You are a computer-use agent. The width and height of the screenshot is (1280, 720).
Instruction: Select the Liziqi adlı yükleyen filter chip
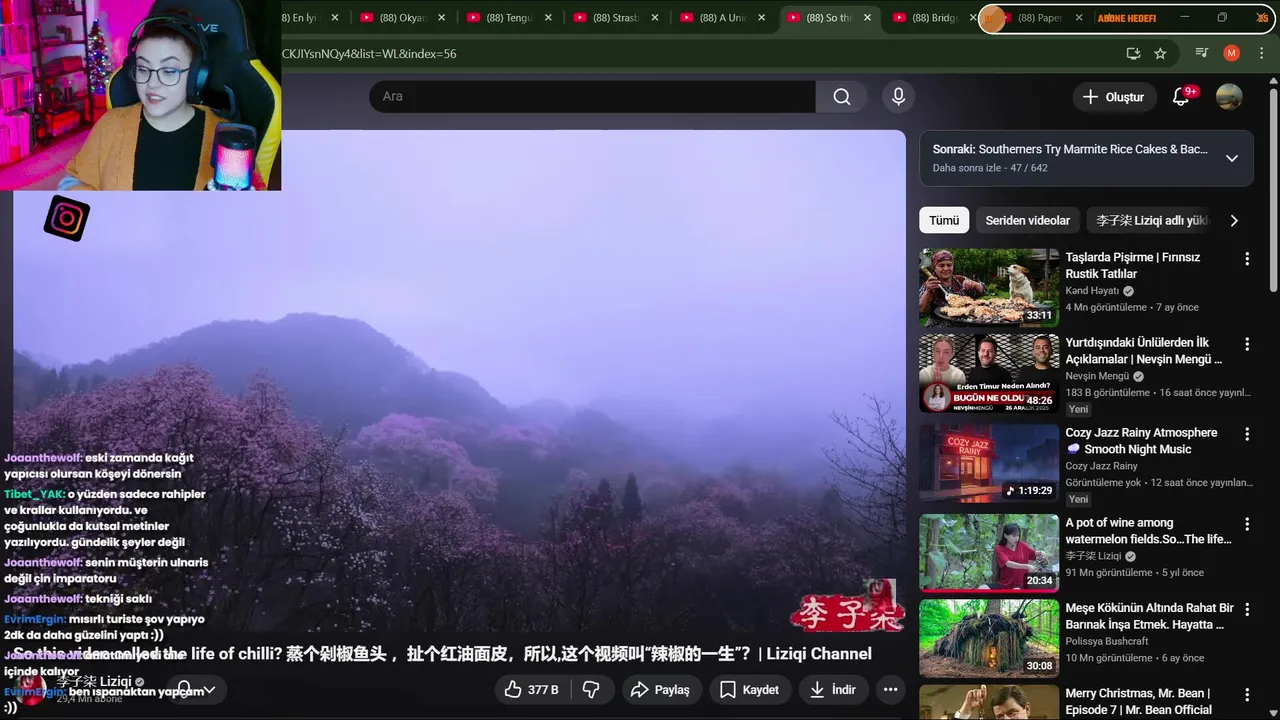pyautogui.click(x=1152, y=221)
